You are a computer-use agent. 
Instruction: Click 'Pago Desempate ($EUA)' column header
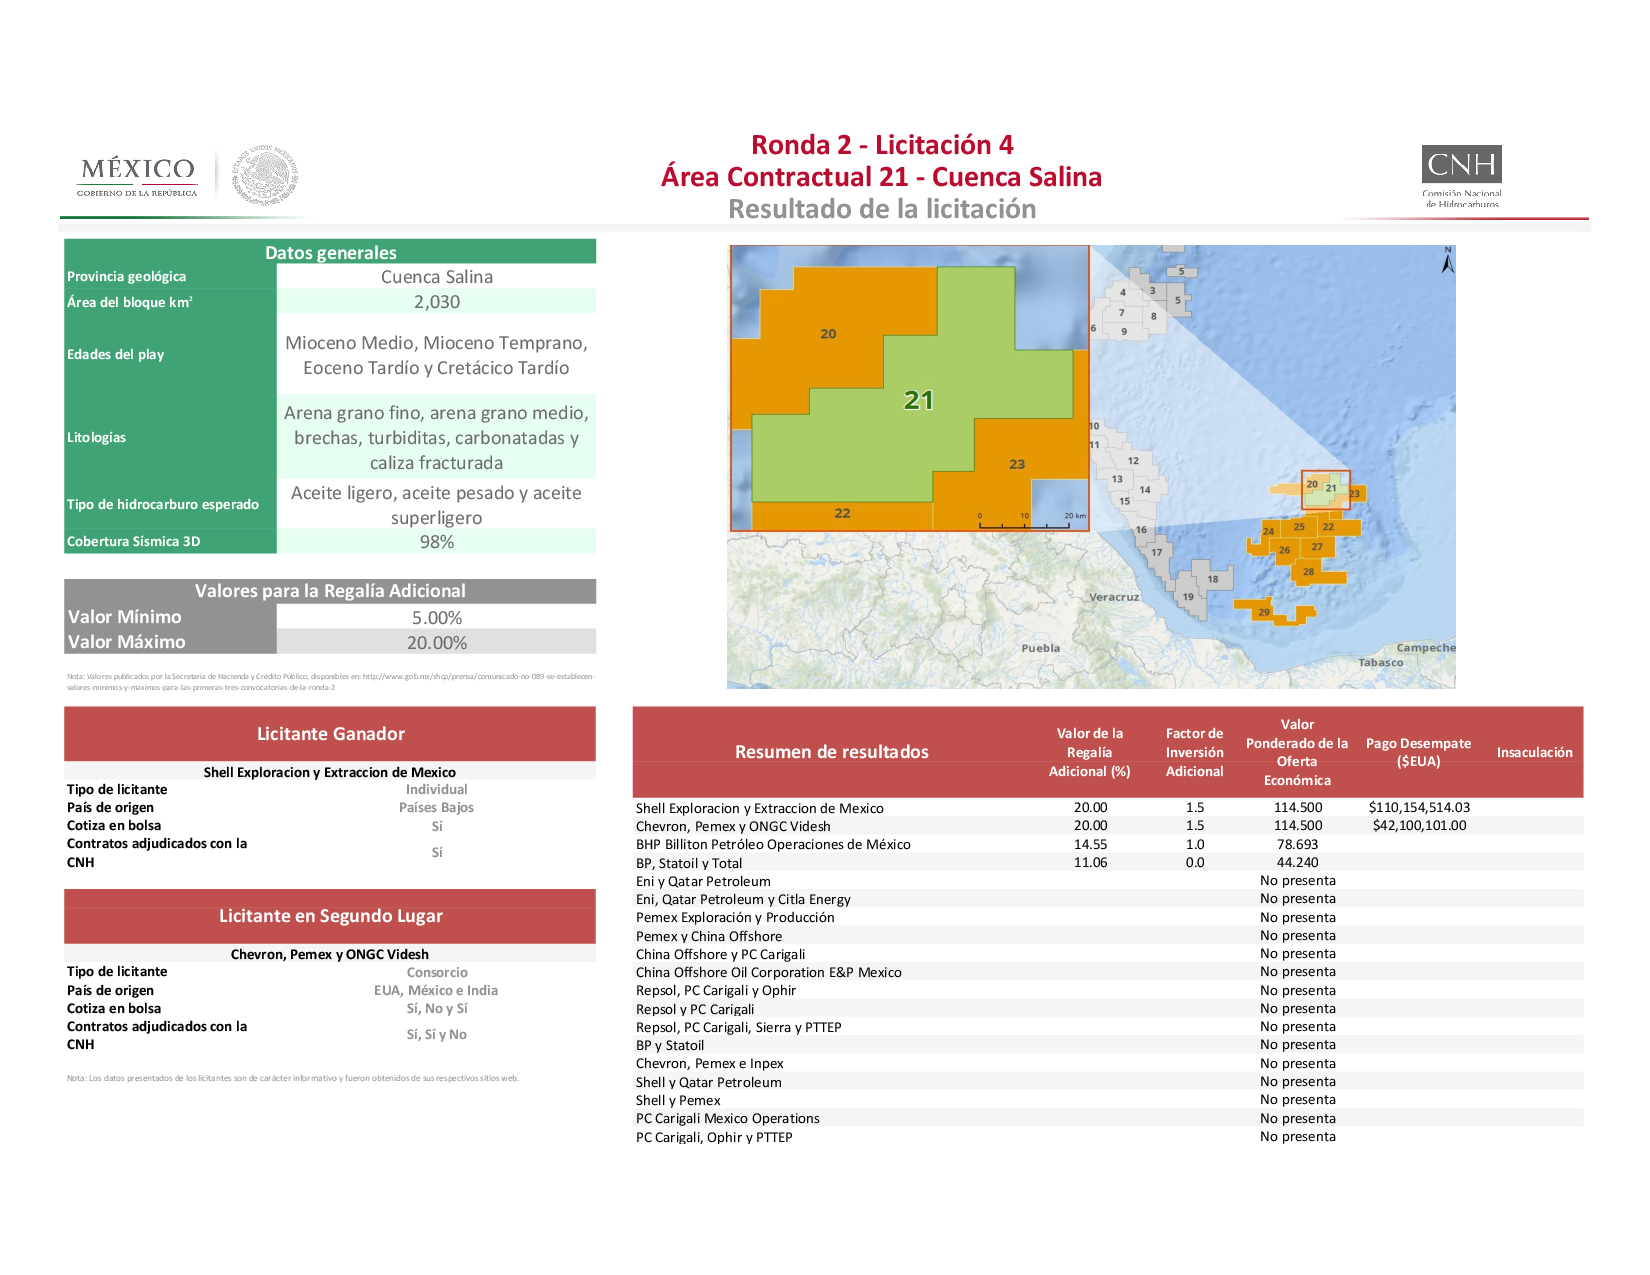(x=1419, y=752)
